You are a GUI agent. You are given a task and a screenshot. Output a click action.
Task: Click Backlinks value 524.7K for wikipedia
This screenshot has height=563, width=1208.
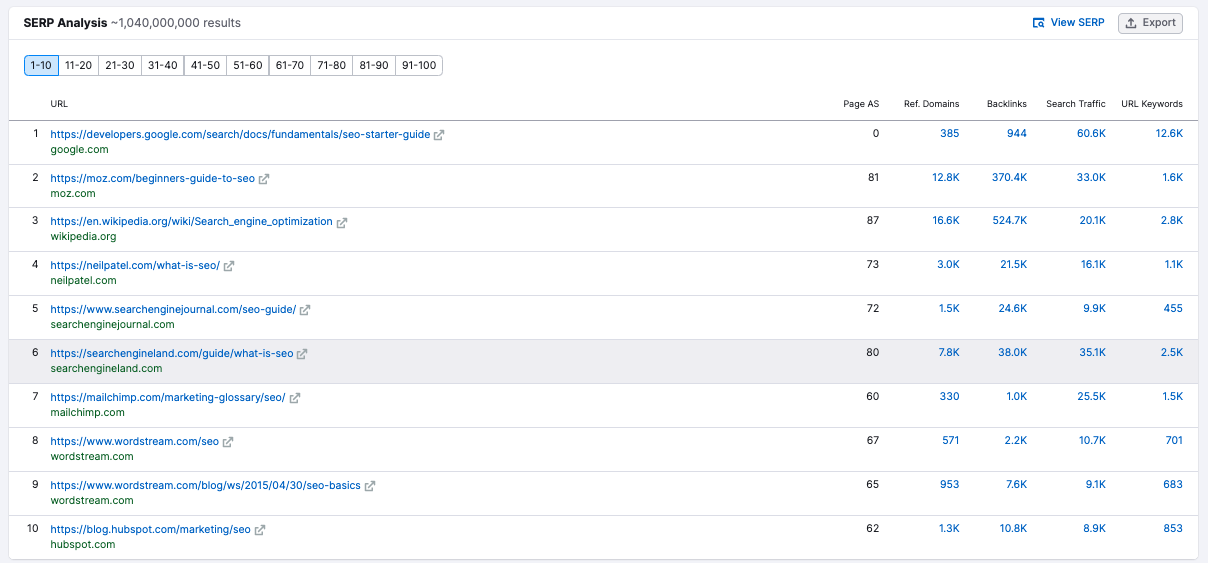[1009, 222]
